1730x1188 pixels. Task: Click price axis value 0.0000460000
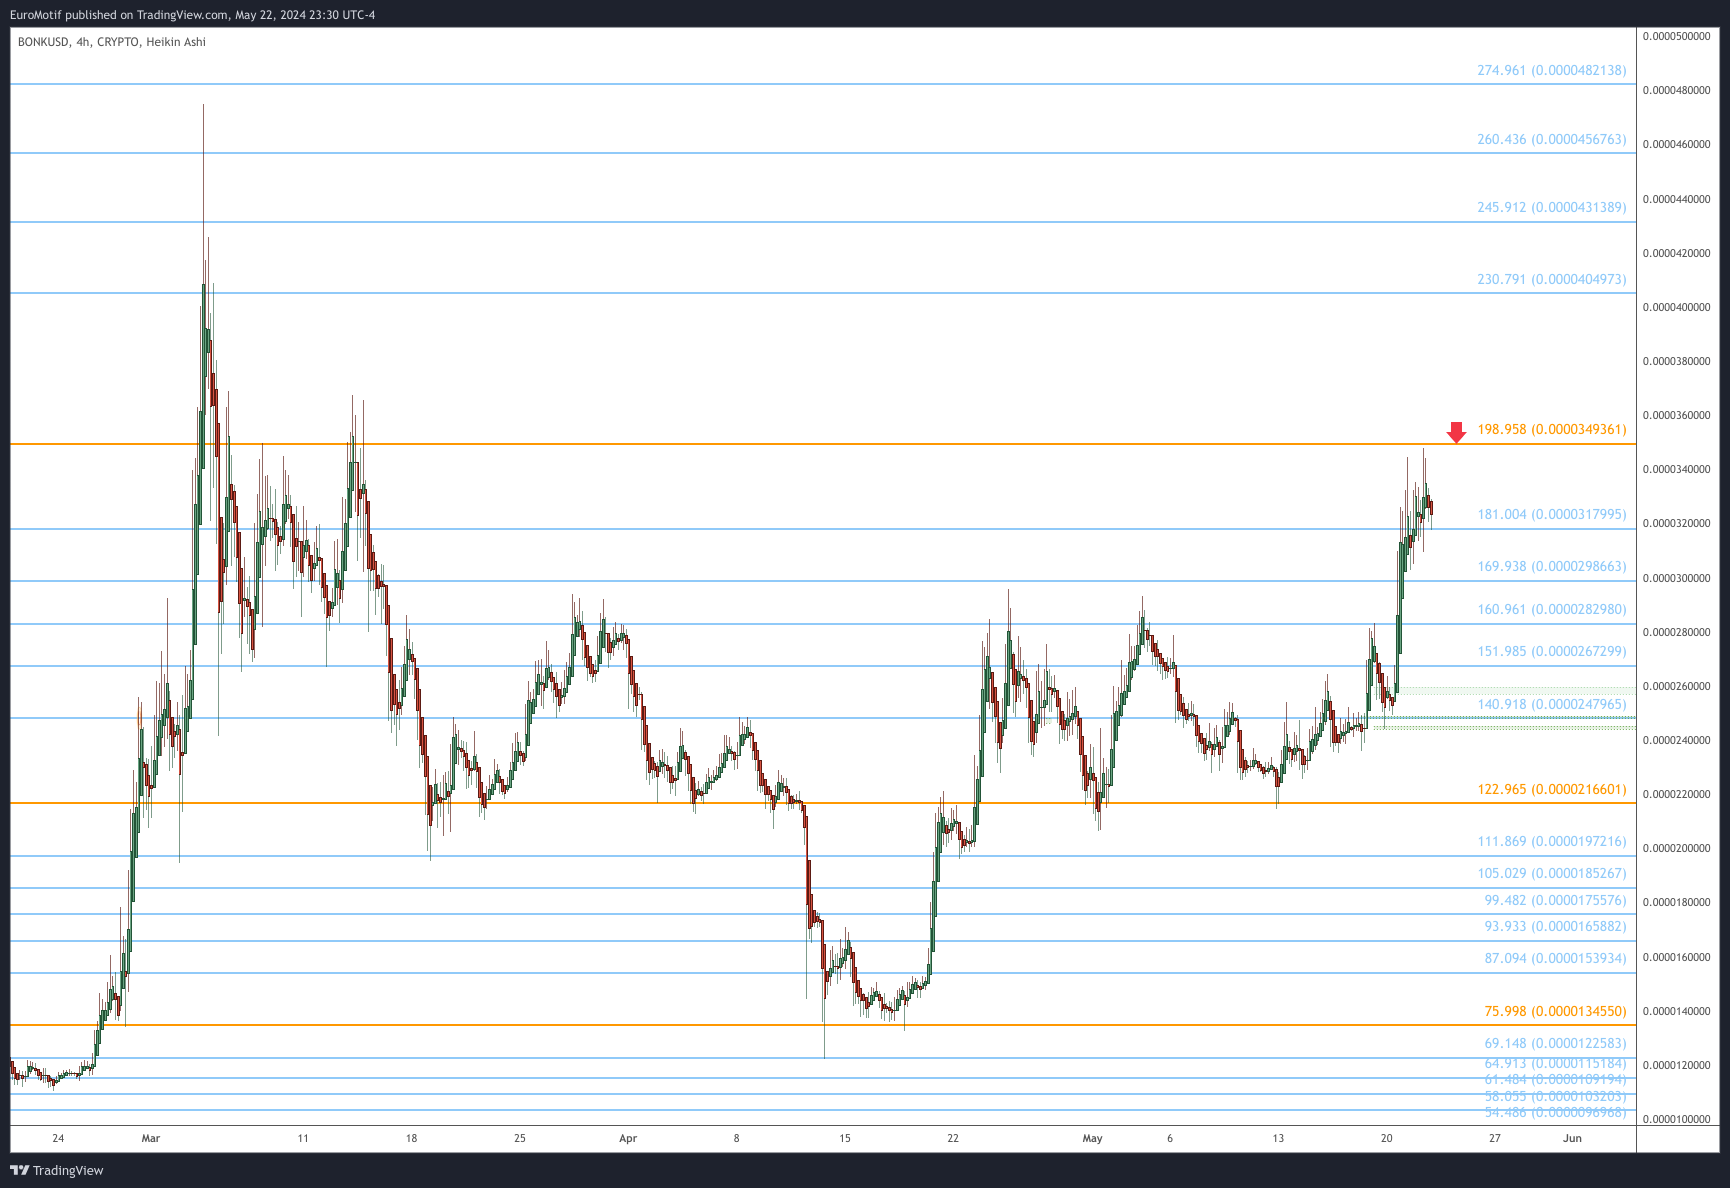(x=1677, y=144)
